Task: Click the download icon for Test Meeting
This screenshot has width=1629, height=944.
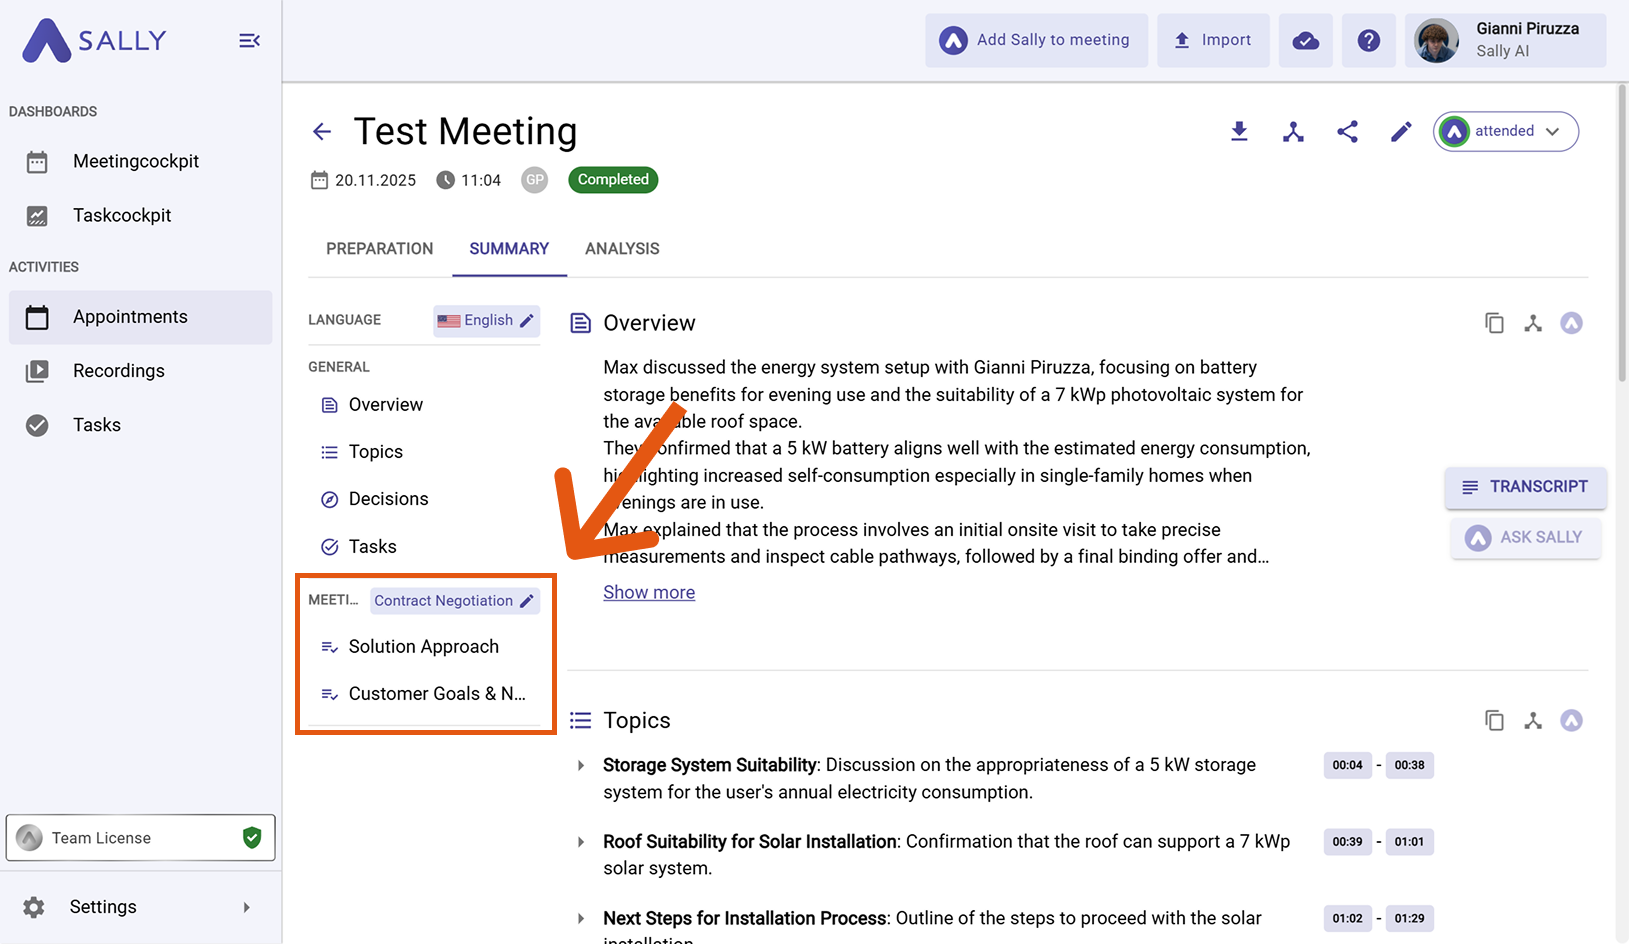Action: pos(1239,131)
